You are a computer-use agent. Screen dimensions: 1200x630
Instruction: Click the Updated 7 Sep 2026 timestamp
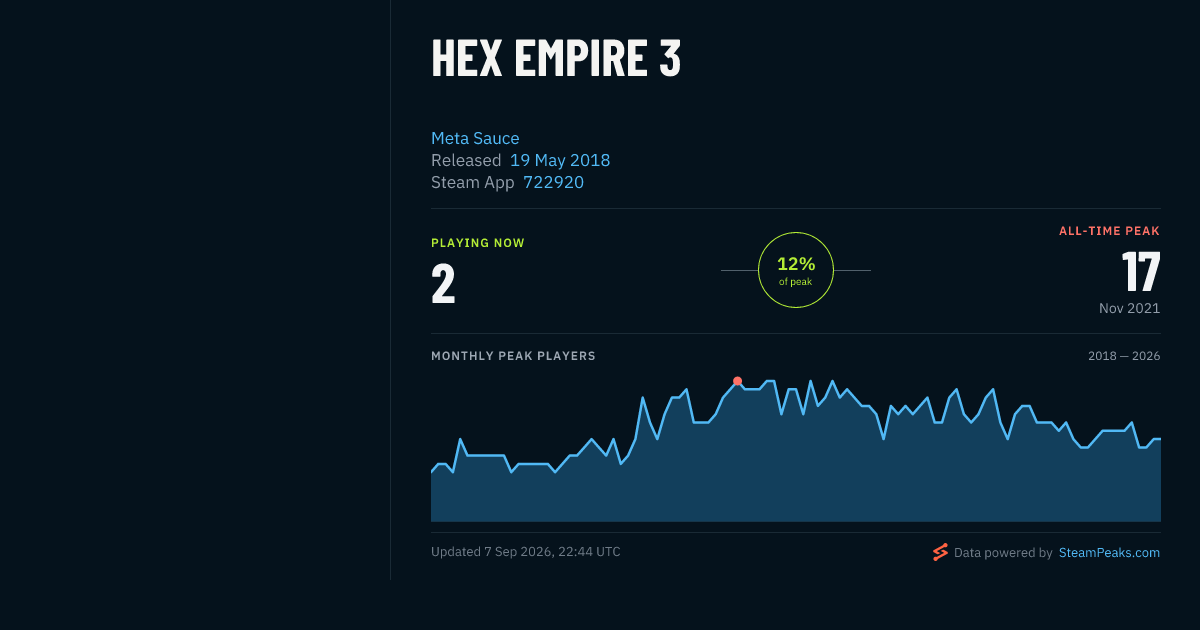pyautogui.click(x=526, y=552)
